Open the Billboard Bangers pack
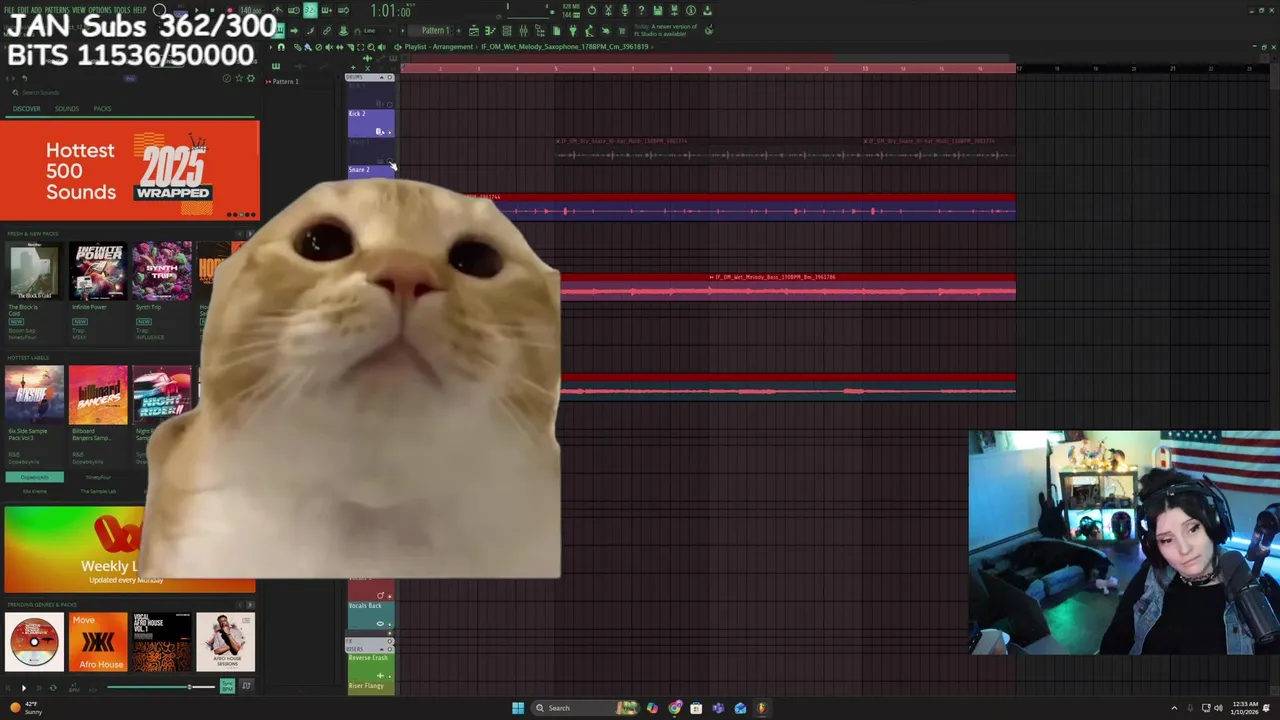Viewport: 1280px width, 720px height. coord(98,395)
